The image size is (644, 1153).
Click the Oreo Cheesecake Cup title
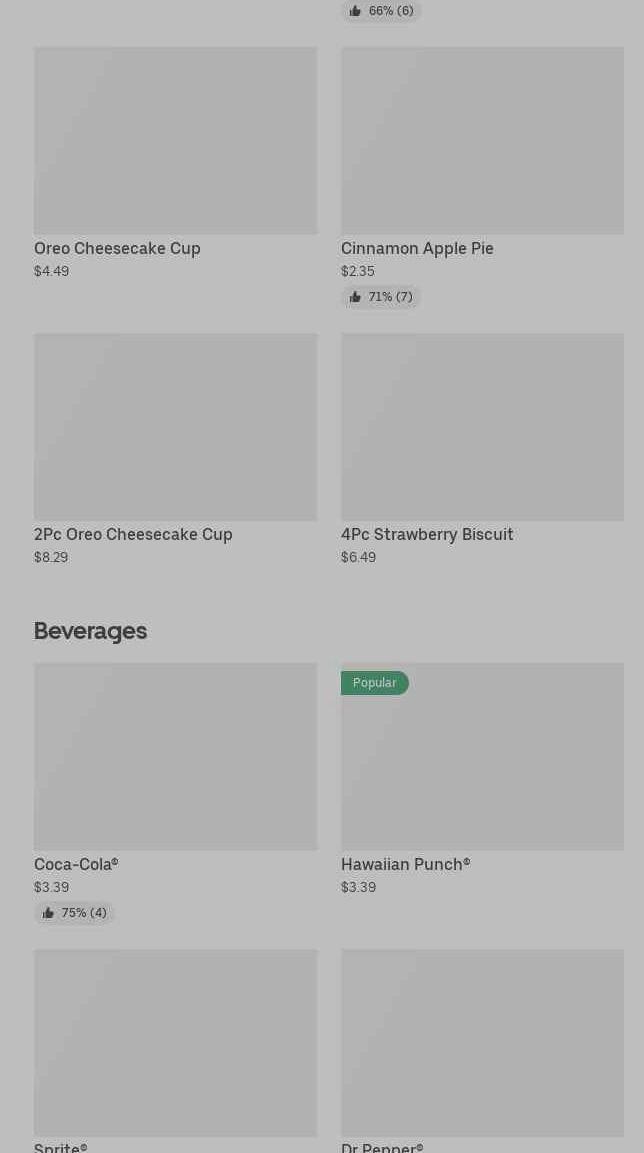pos(117,249)
